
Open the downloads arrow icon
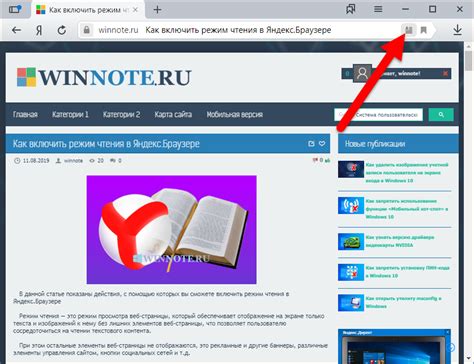[458, 30]
